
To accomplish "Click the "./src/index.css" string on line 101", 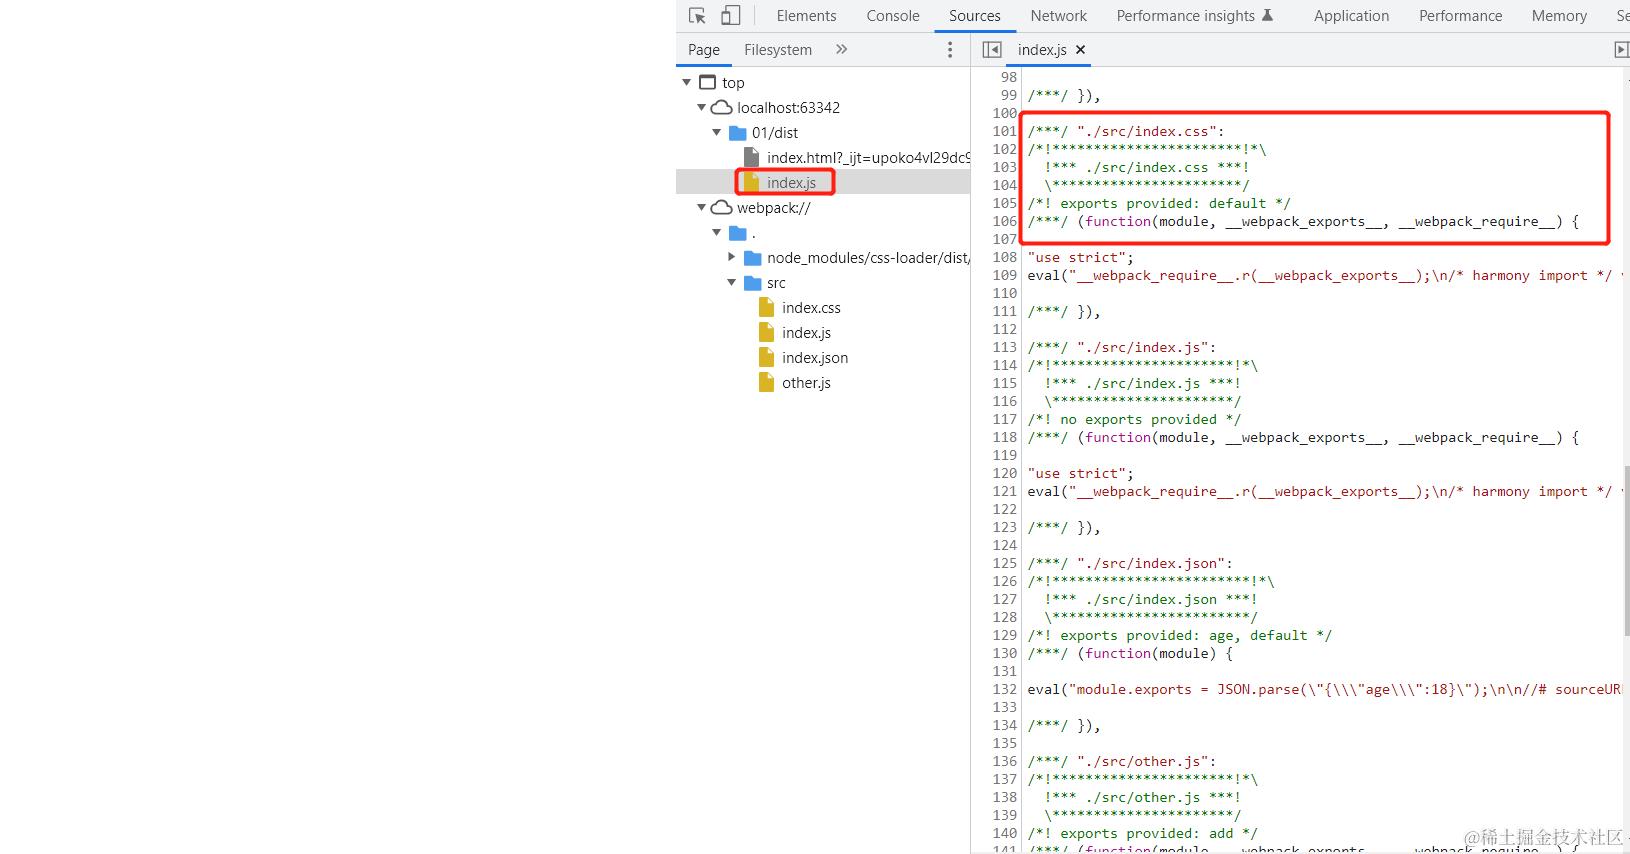I will 1146,131.
